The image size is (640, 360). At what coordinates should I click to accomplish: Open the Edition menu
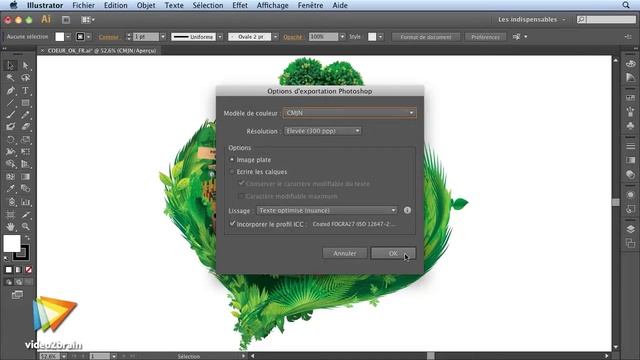click(x=116, y=5)
